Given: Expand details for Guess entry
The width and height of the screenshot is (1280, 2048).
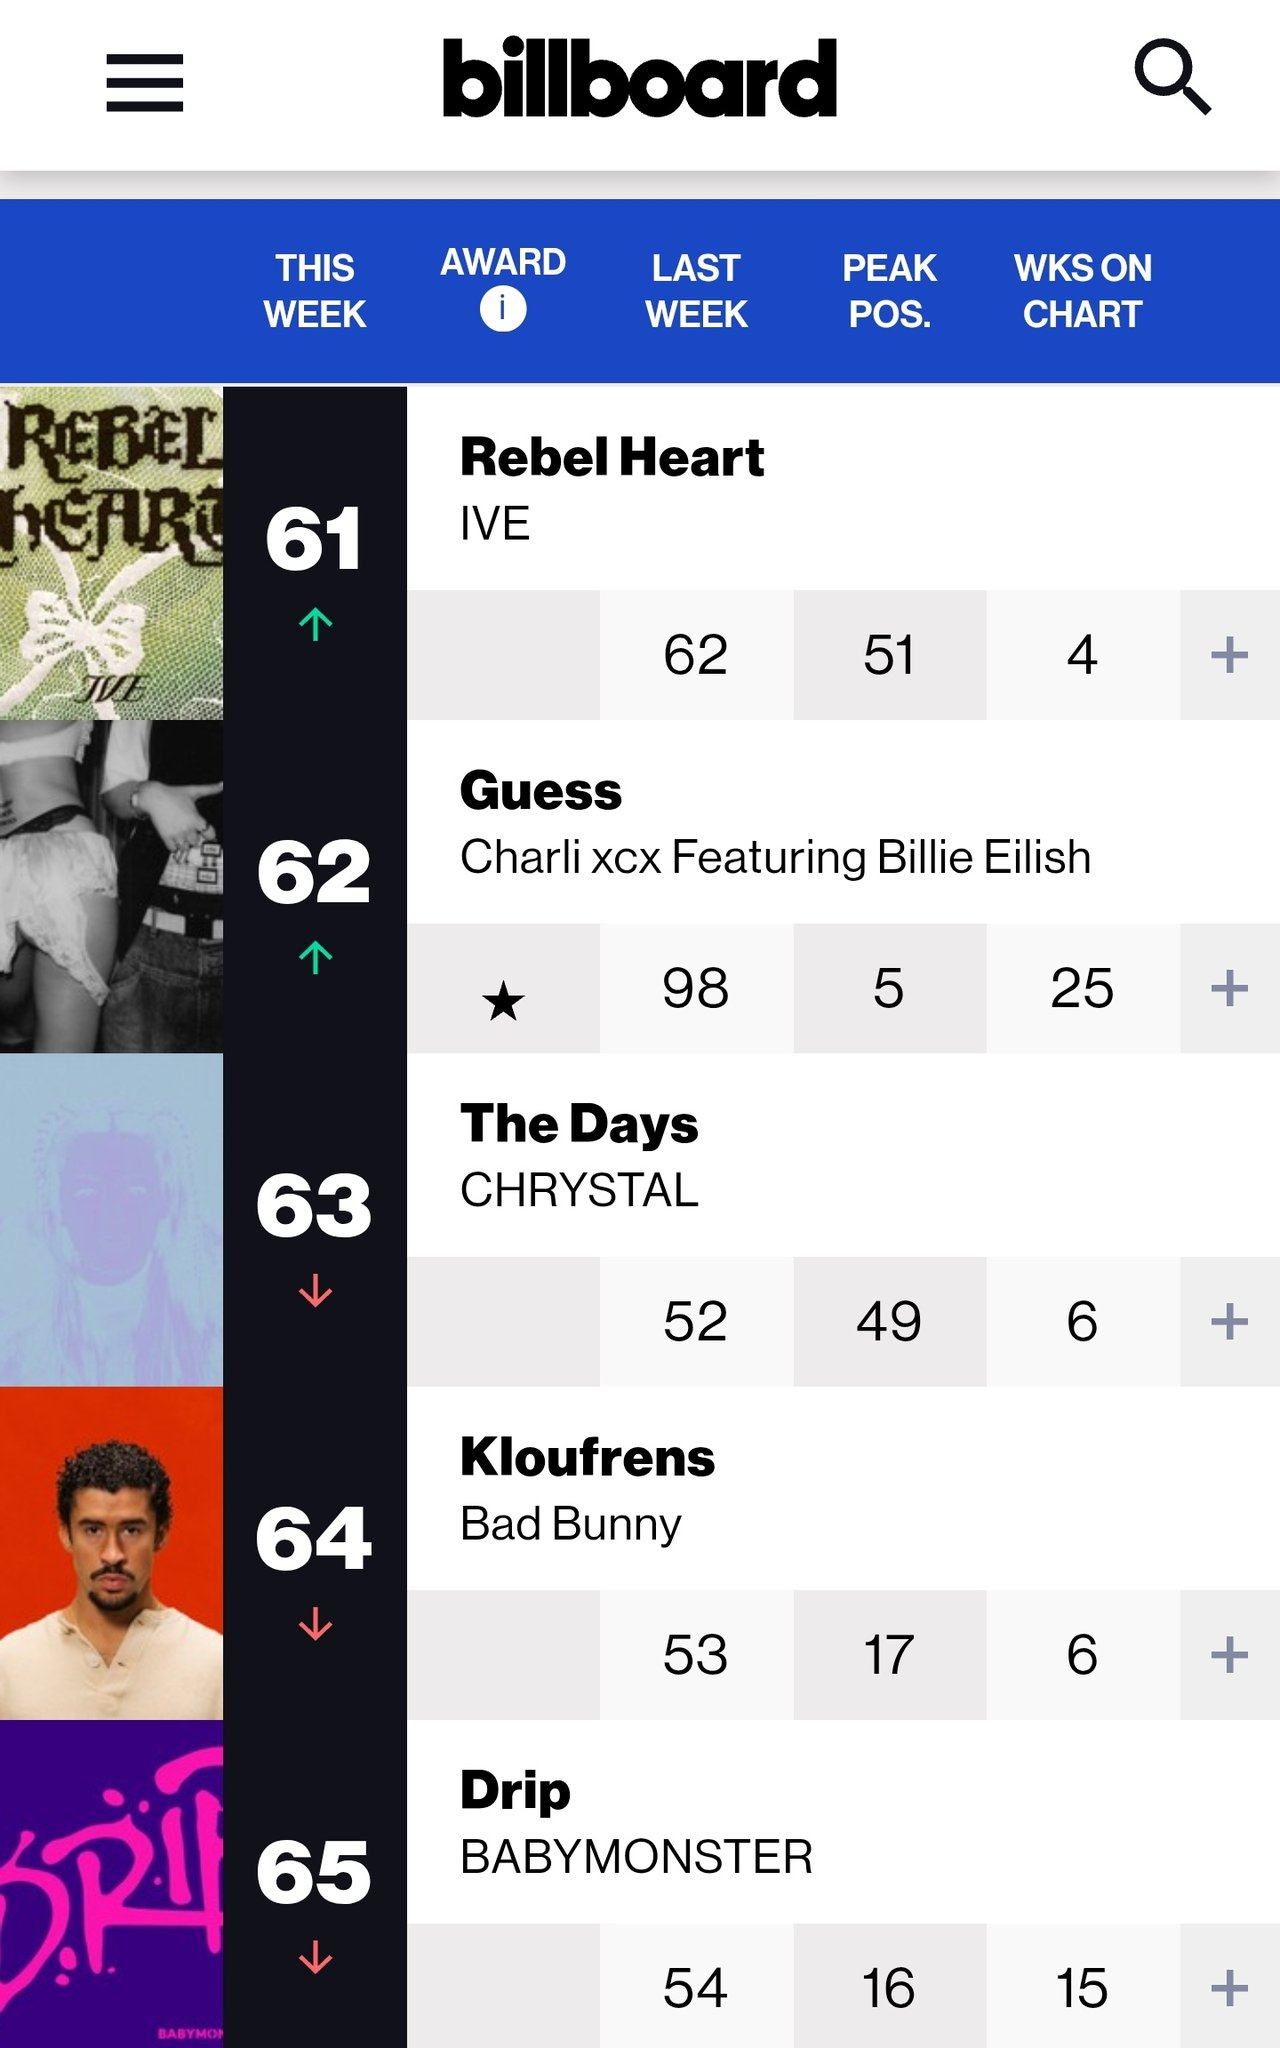Looking at the screenshot, I should (1229, 989).
